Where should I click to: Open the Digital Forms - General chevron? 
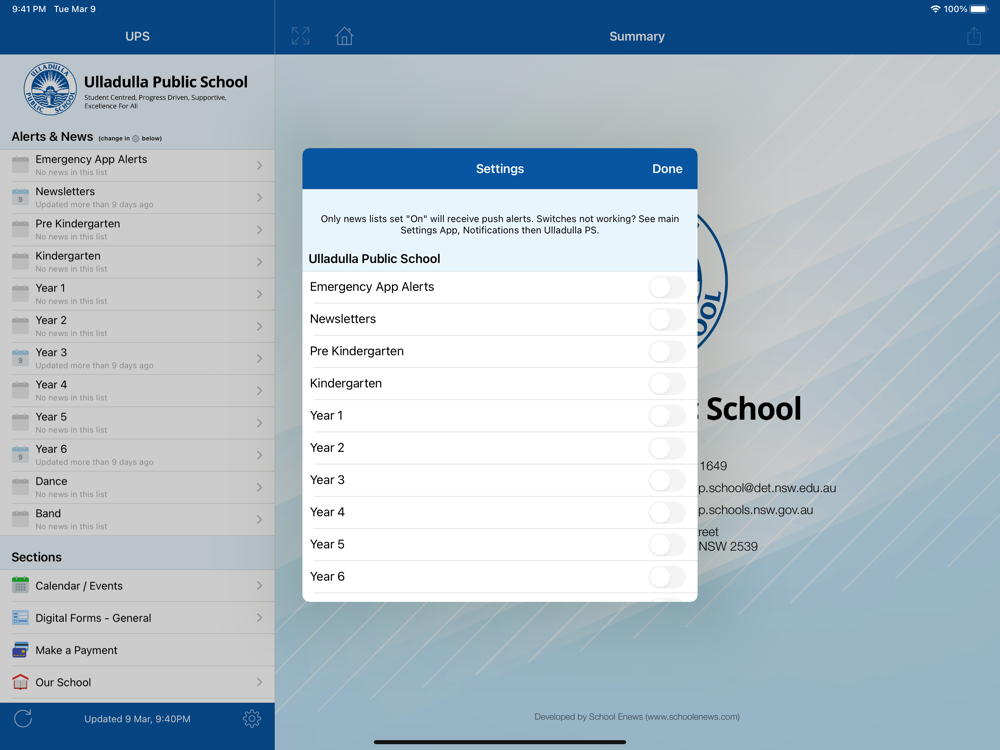pyautogui.click(x=260, y=617)
